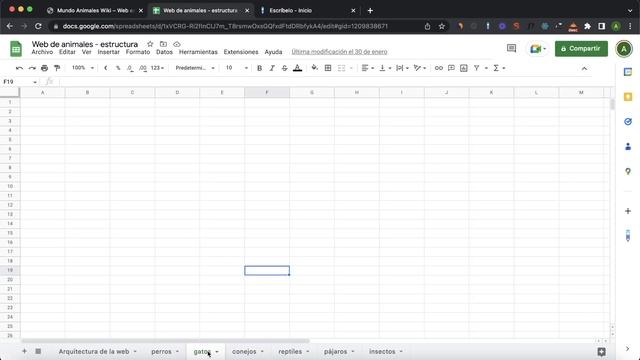The image size is (640, 360).
Task: Toggle strikethrough formatting
Action: (x=284, y=68)
